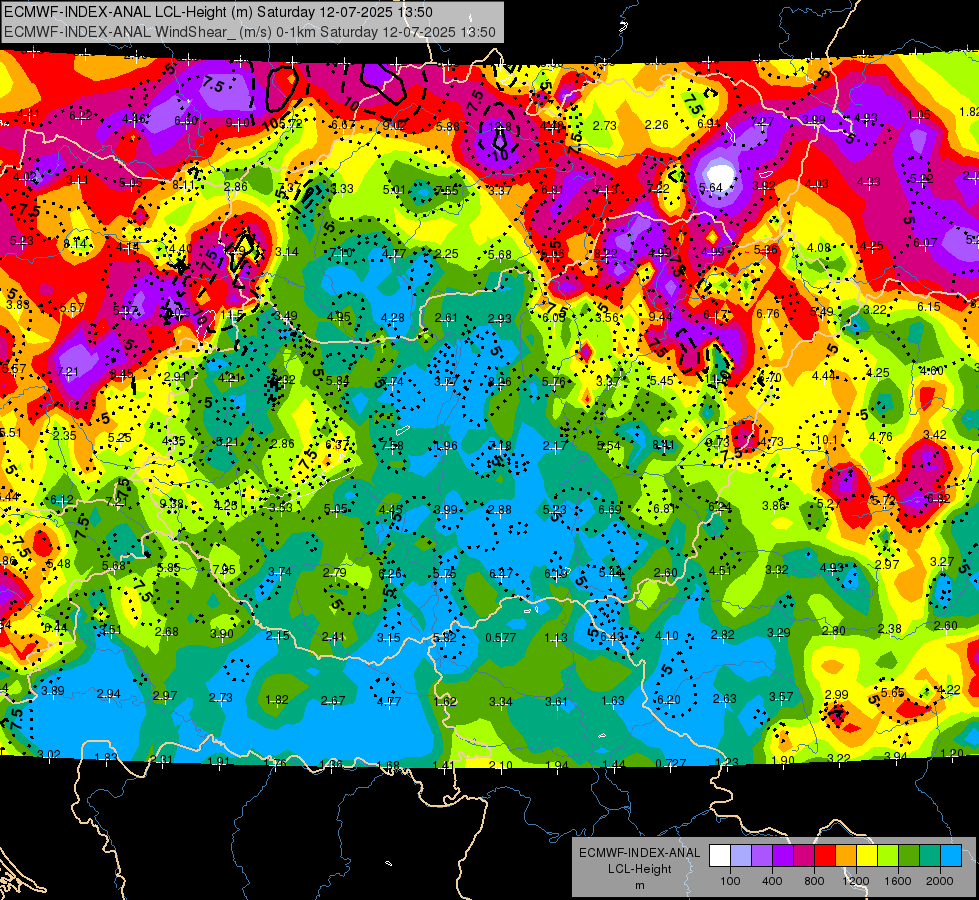Viewport: 979px width, 900px height.
Task: Click the 'm' unit label in the legend
Action: 639,886
